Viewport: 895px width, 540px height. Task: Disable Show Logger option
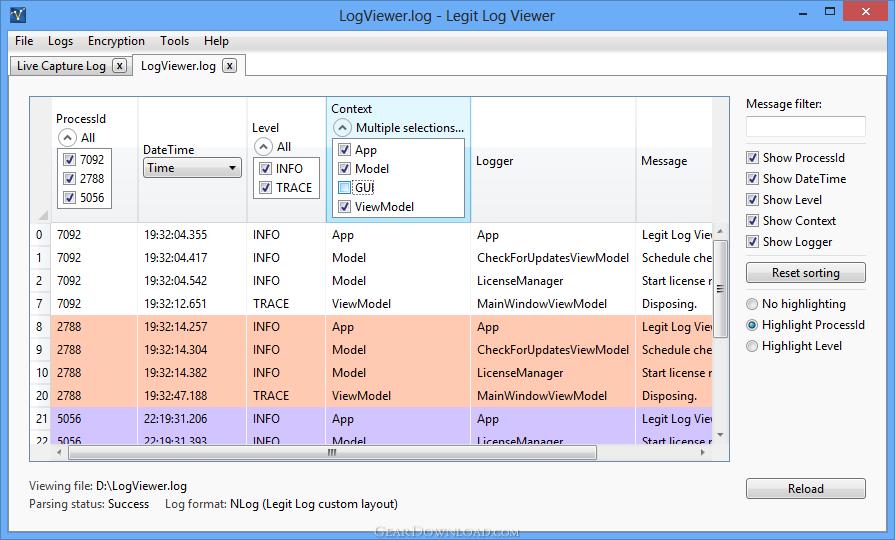point(753,241)
